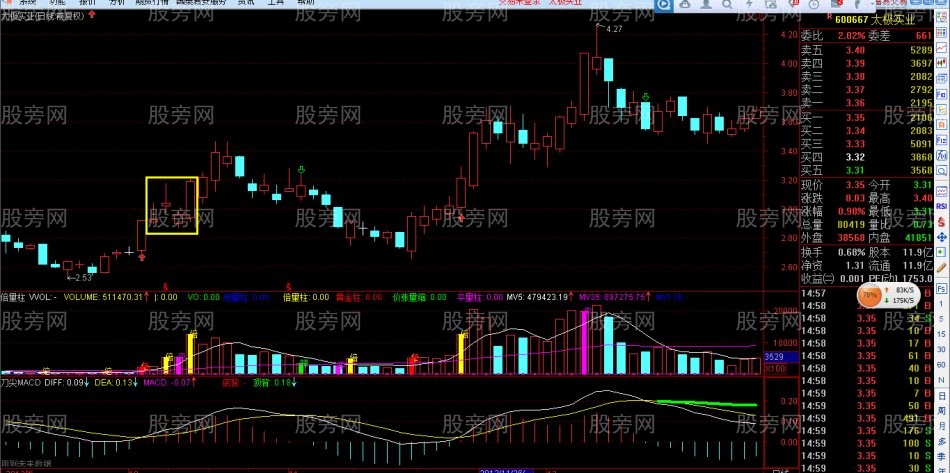The width and height of the screenshot is (950, 473).
Task: Switch to the intraday line chart icon
Action: 942,47
